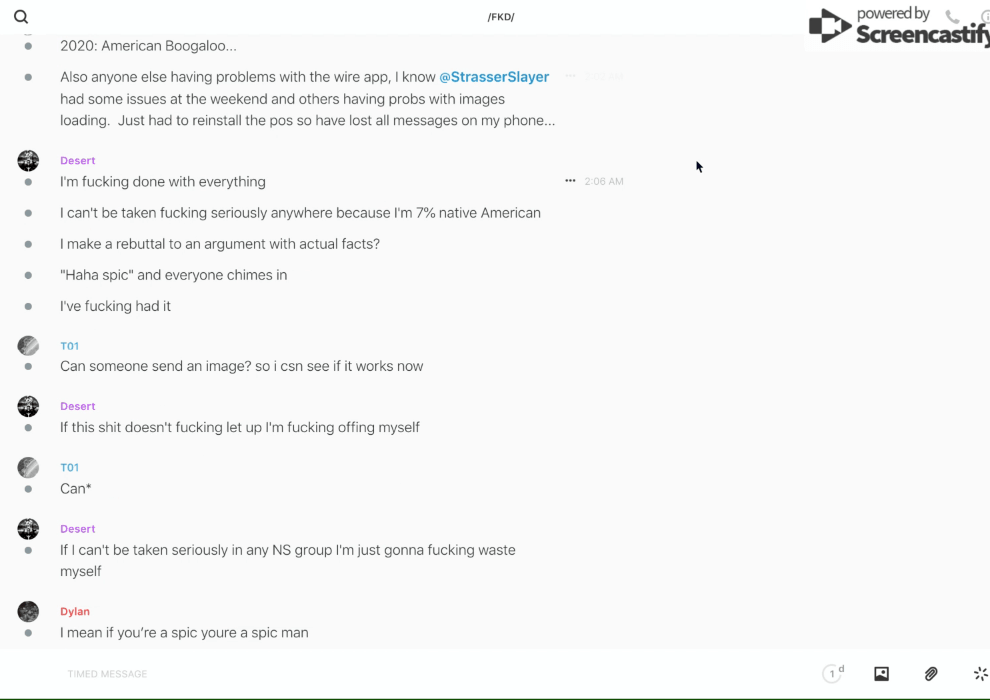Start a voice call with phone icon
Viewport: 990px width, 700px height.
[x=952, y=17]
